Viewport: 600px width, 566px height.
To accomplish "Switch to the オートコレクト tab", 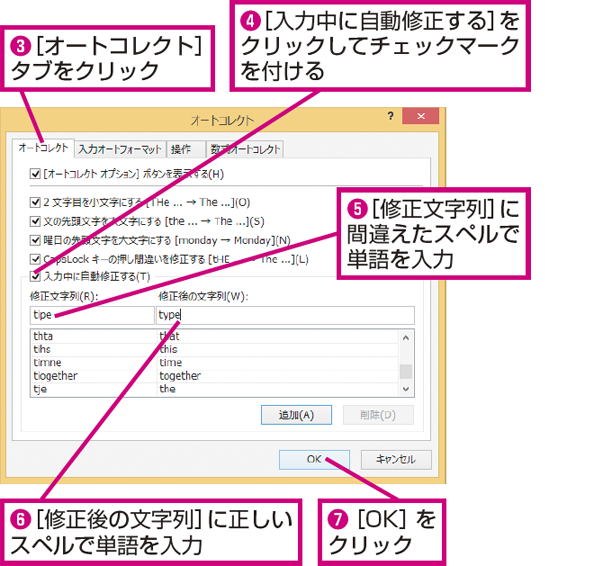I will pyautogui.click(x=44, y=148).
